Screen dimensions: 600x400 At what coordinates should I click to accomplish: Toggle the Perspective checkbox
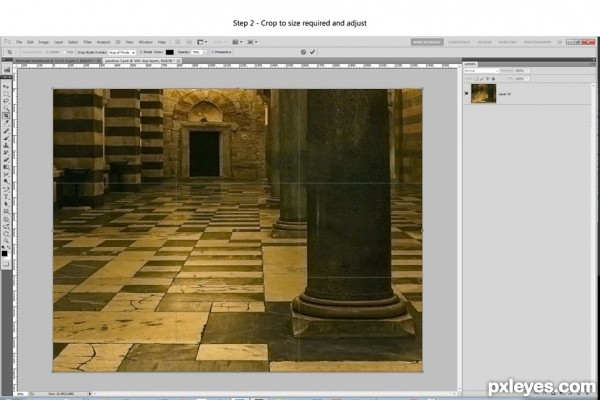(x=212, y=52)
